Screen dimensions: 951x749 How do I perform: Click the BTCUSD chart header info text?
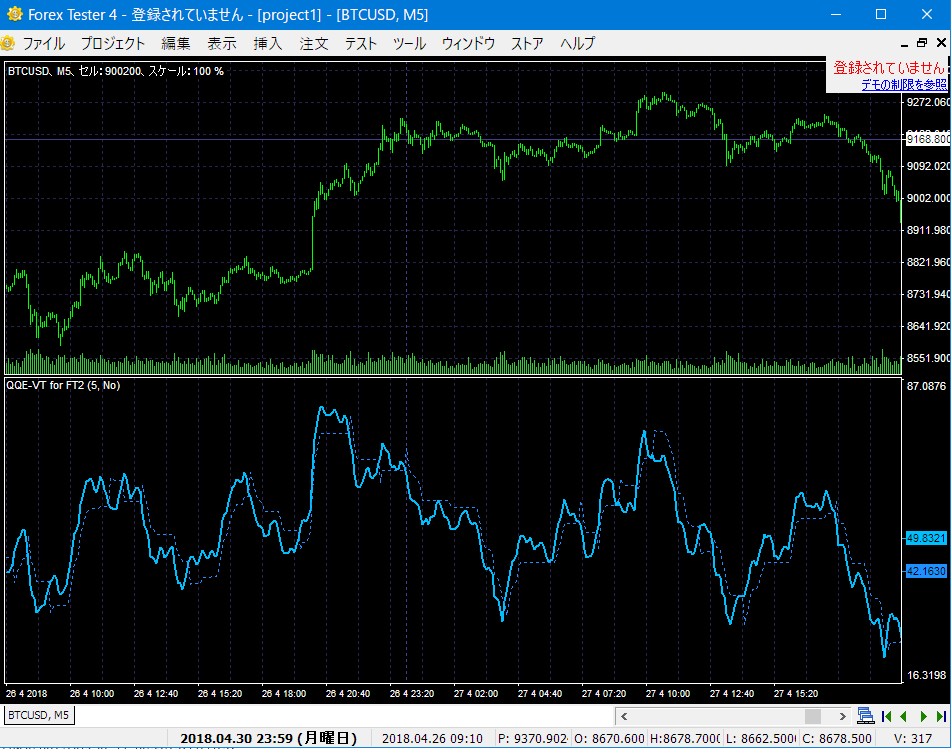(116, 71)
